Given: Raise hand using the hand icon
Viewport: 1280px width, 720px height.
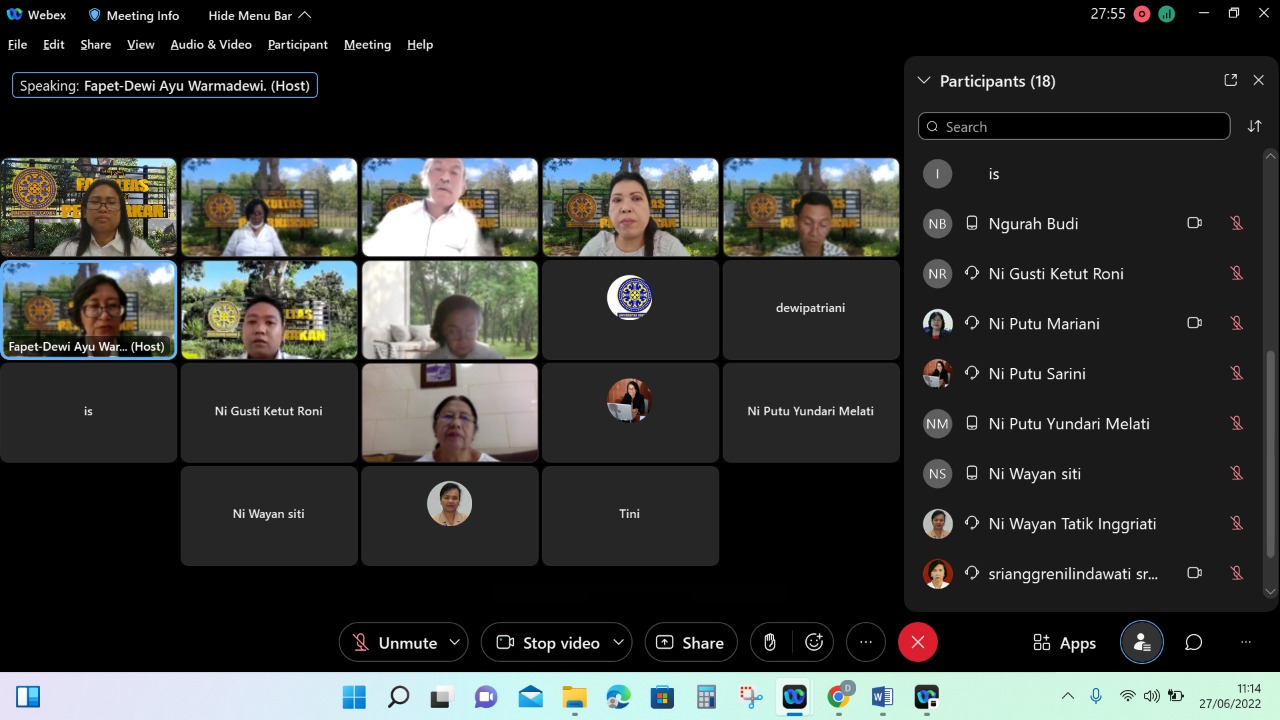Looking at the screenshot, I should (x=770, y=642).
